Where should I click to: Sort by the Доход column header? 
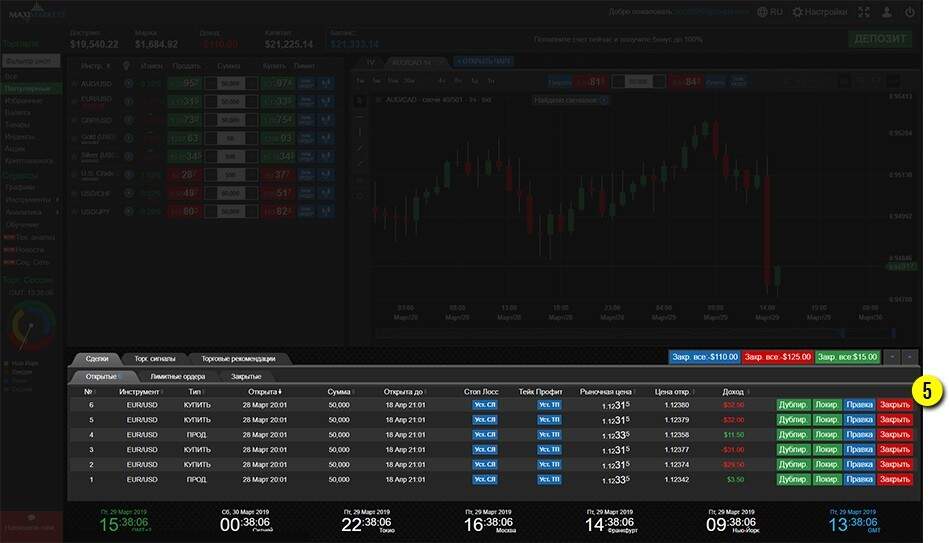[733, 391]
